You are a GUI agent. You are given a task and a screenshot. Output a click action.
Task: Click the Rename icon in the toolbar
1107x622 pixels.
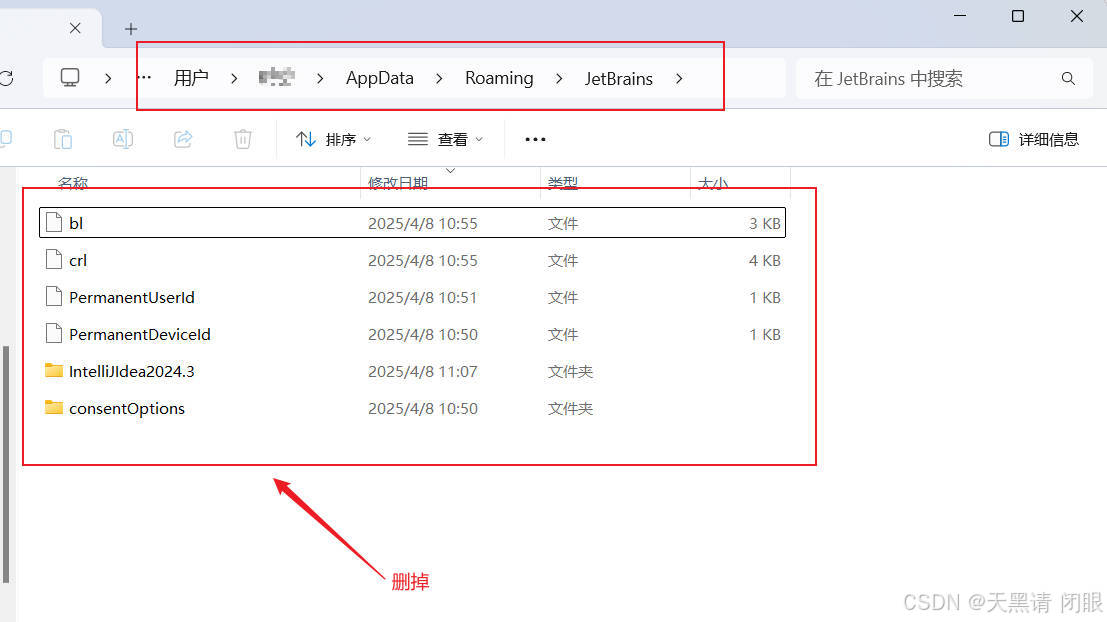point(122,139)
